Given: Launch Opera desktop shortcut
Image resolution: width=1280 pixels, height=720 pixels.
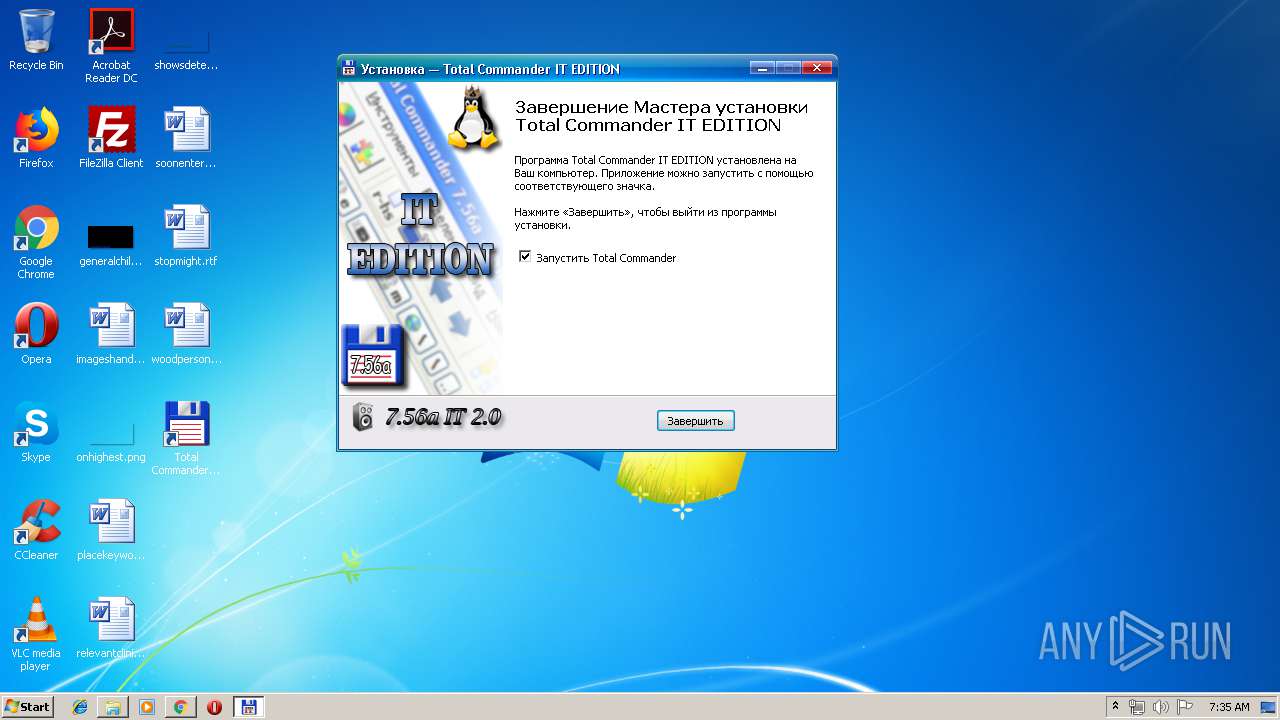Looking at the screenshot, I should (x=36, y=334).
